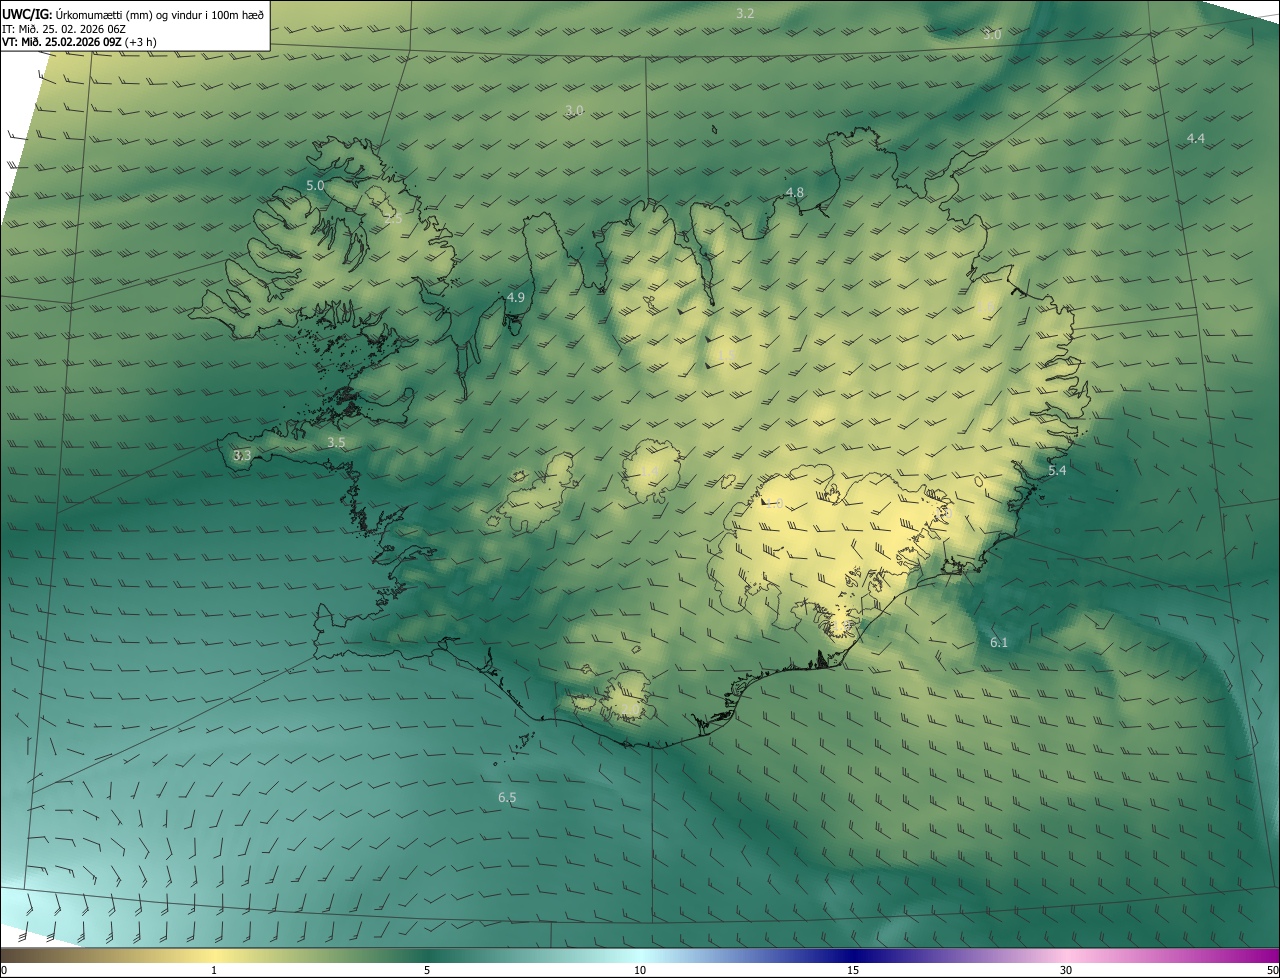Click the 3.2 value label on the map
Viewport: 1280px width, 978px height.
click(745, 13)
